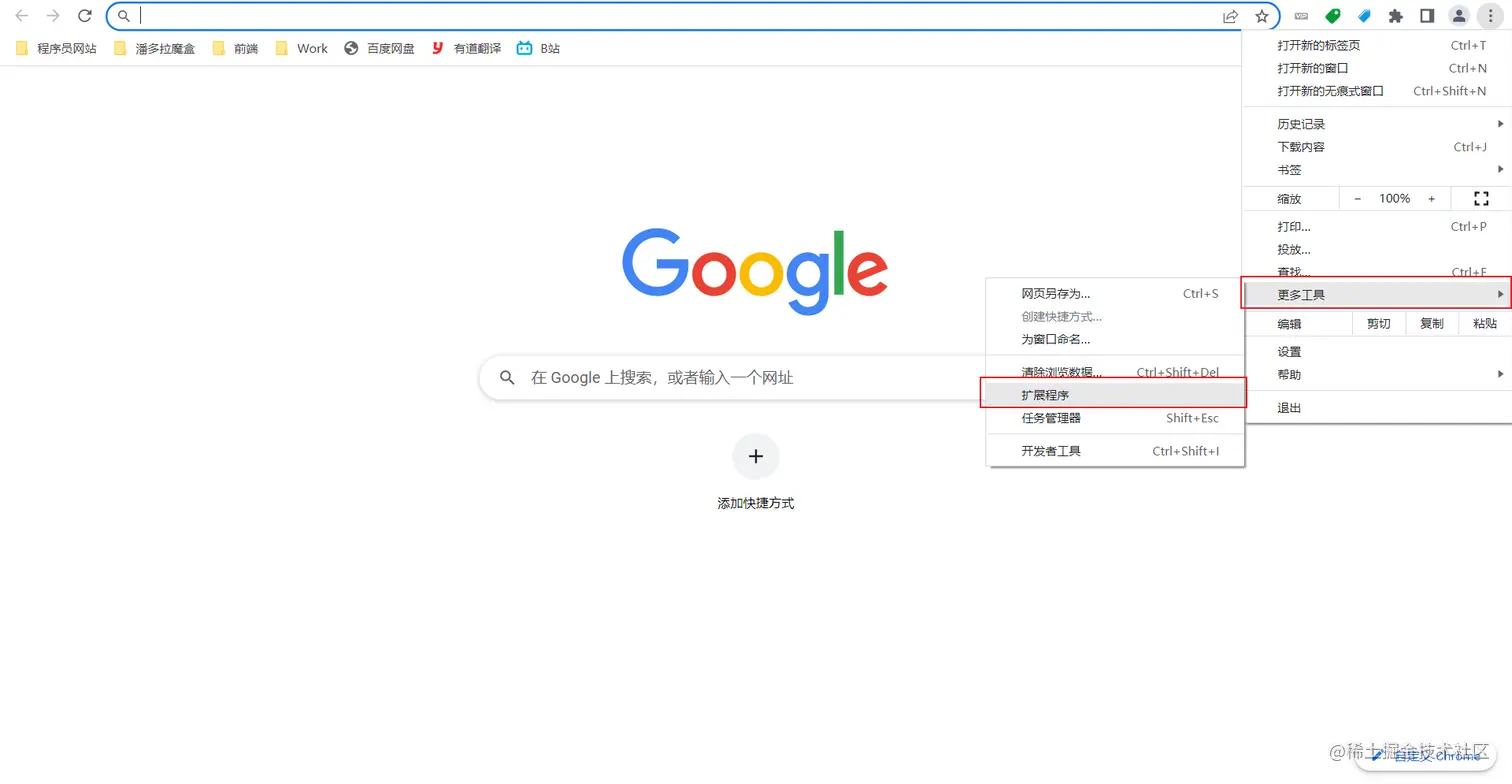Click the magnifier icon in Google search box
This screenshot has width=1512, height=784.
507,378
